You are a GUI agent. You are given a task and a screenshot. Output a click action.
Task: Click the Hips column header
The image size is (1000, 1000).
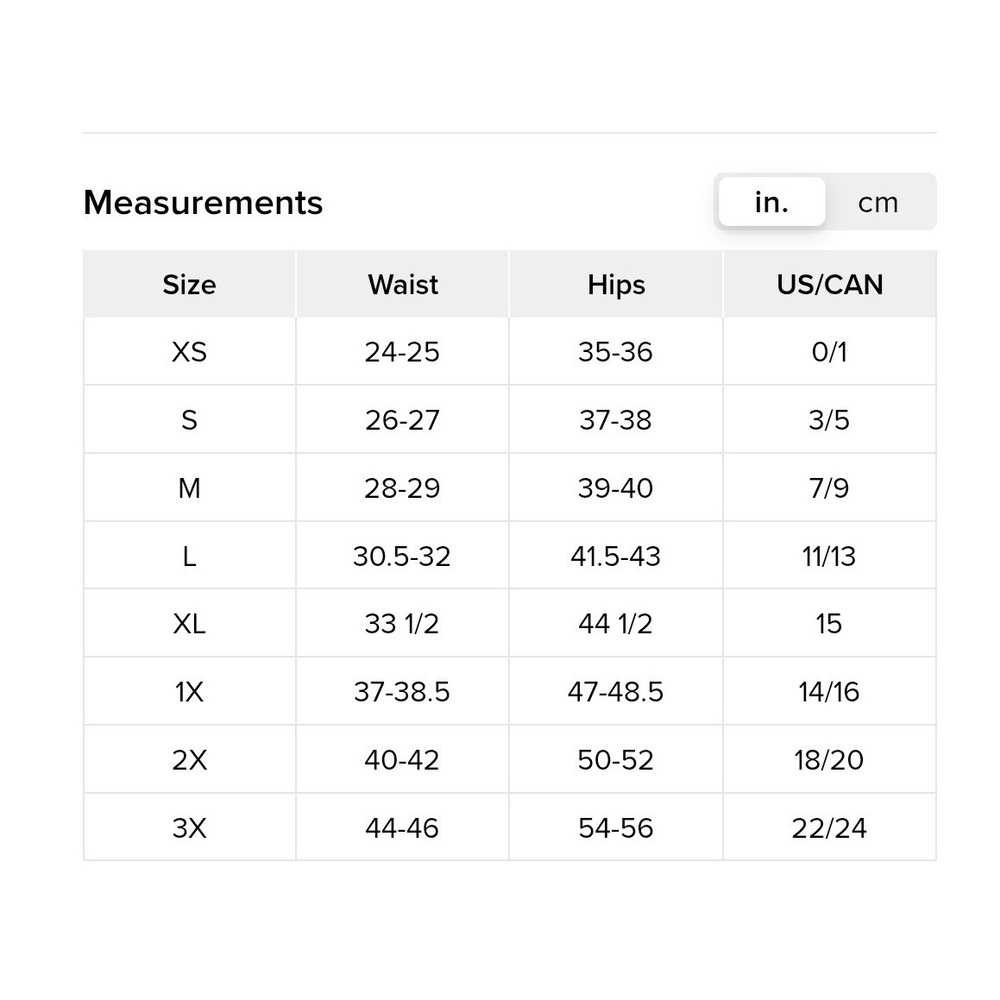(x=616, y=284)
